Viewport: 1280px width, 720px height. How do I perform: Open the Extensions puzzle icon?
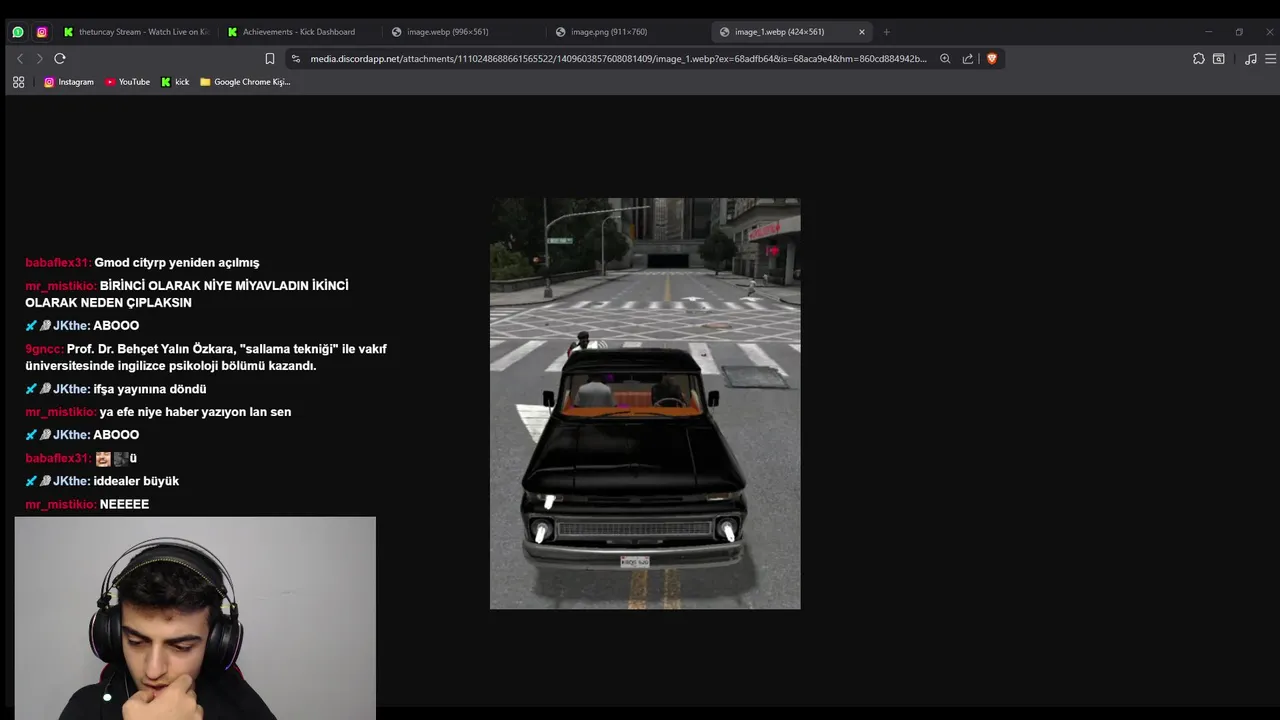(1199, 59)
